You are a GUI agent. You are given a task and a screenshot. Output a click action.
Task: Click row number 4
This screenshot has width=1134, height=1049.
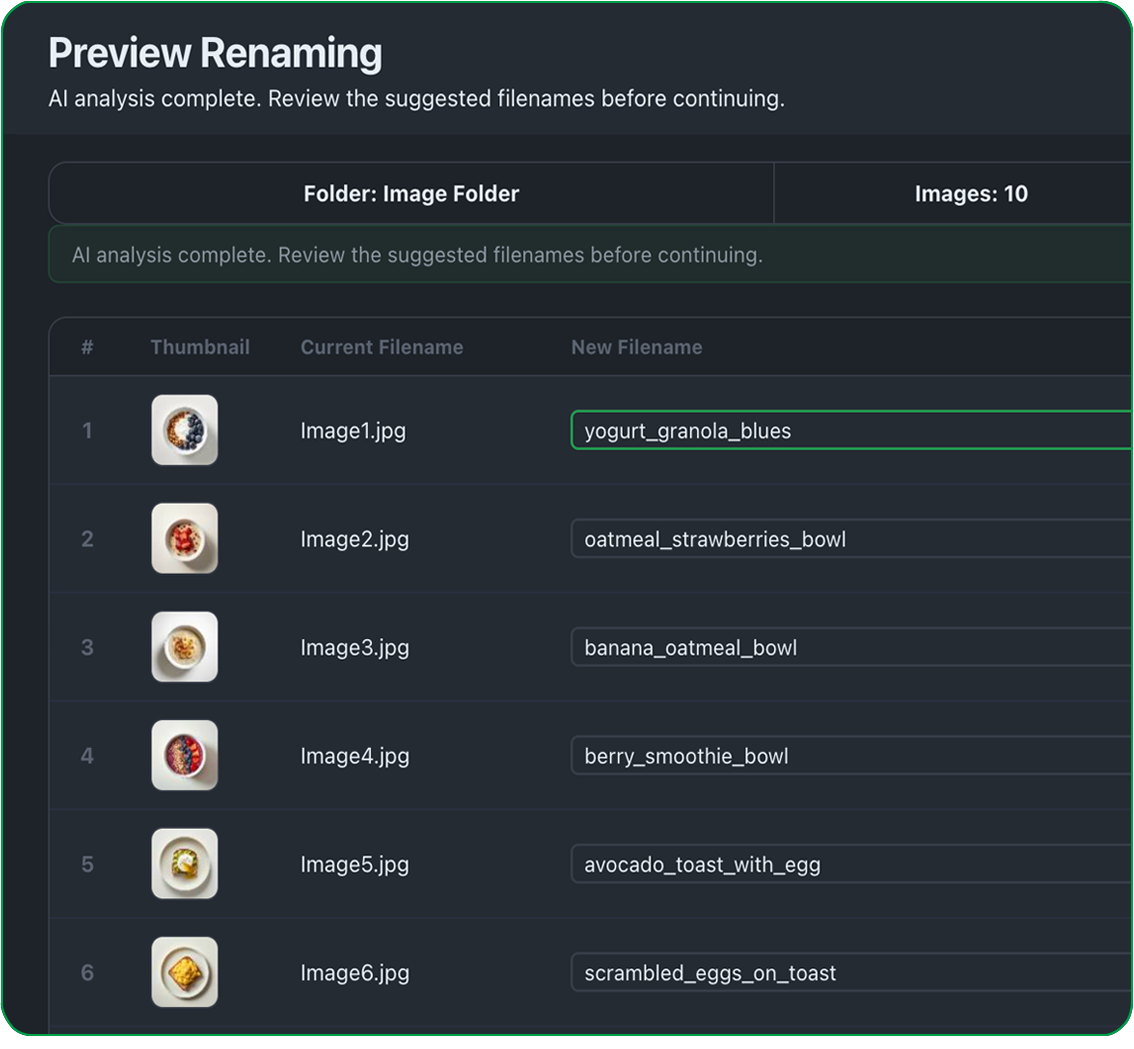(87, 756)
